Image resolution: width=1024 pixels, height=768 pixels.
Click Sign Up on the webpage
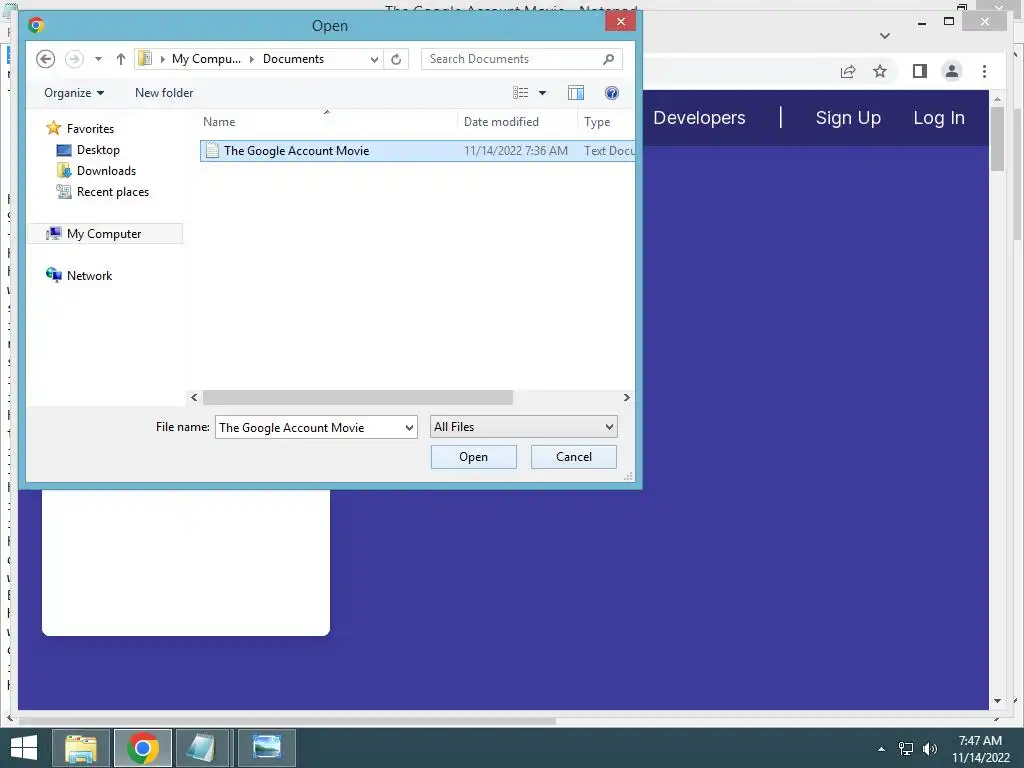click(x=848, y=118)
